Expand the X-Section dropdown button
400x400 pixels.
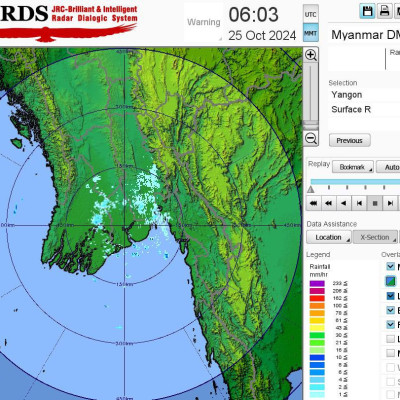click(376, 237)
